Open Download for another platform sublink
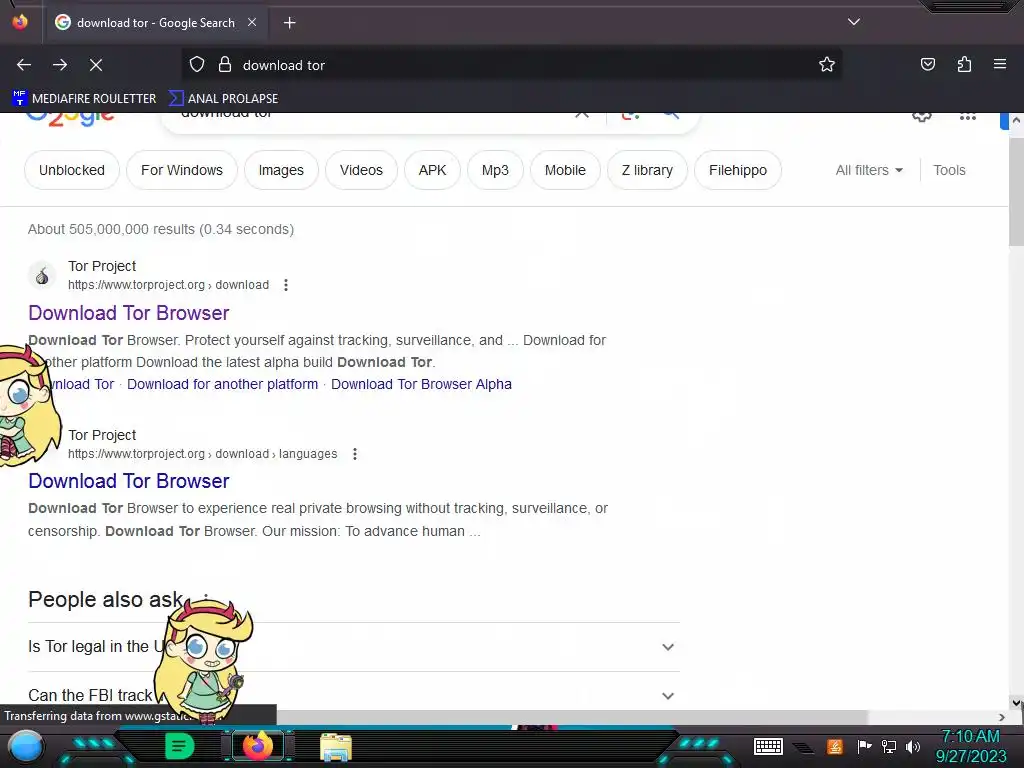The width and height of the screenshot is (1024, 768). click(x=222, y=384)
